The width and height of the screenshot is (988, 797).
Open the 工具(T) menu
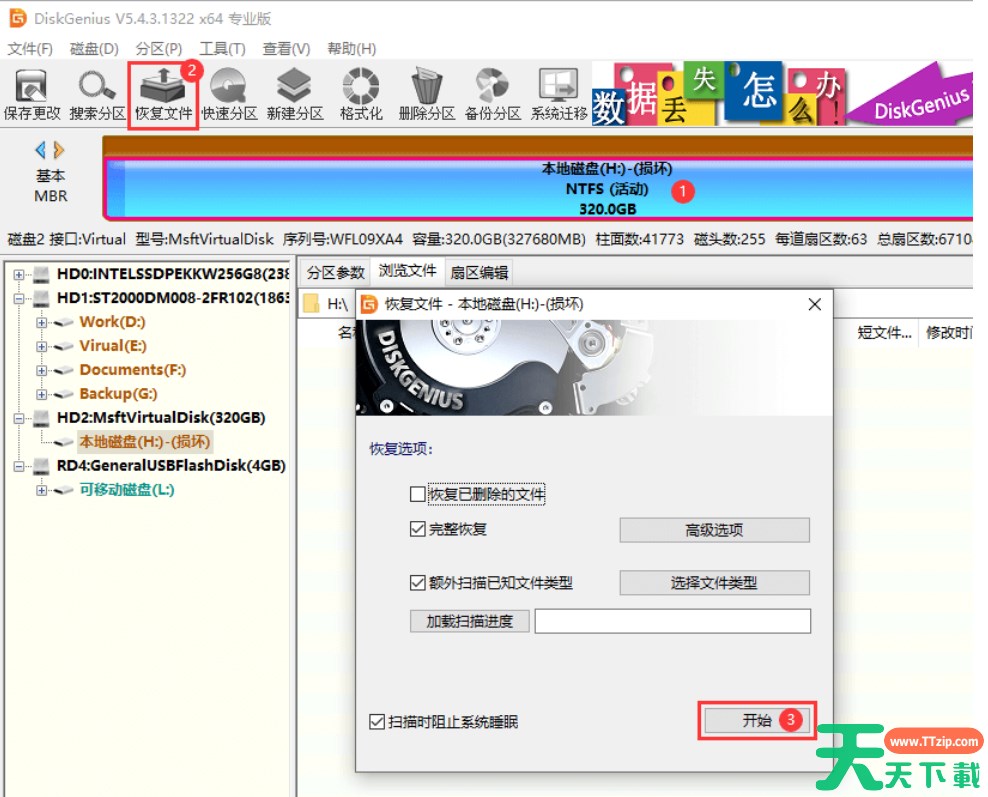pos(222,48)
